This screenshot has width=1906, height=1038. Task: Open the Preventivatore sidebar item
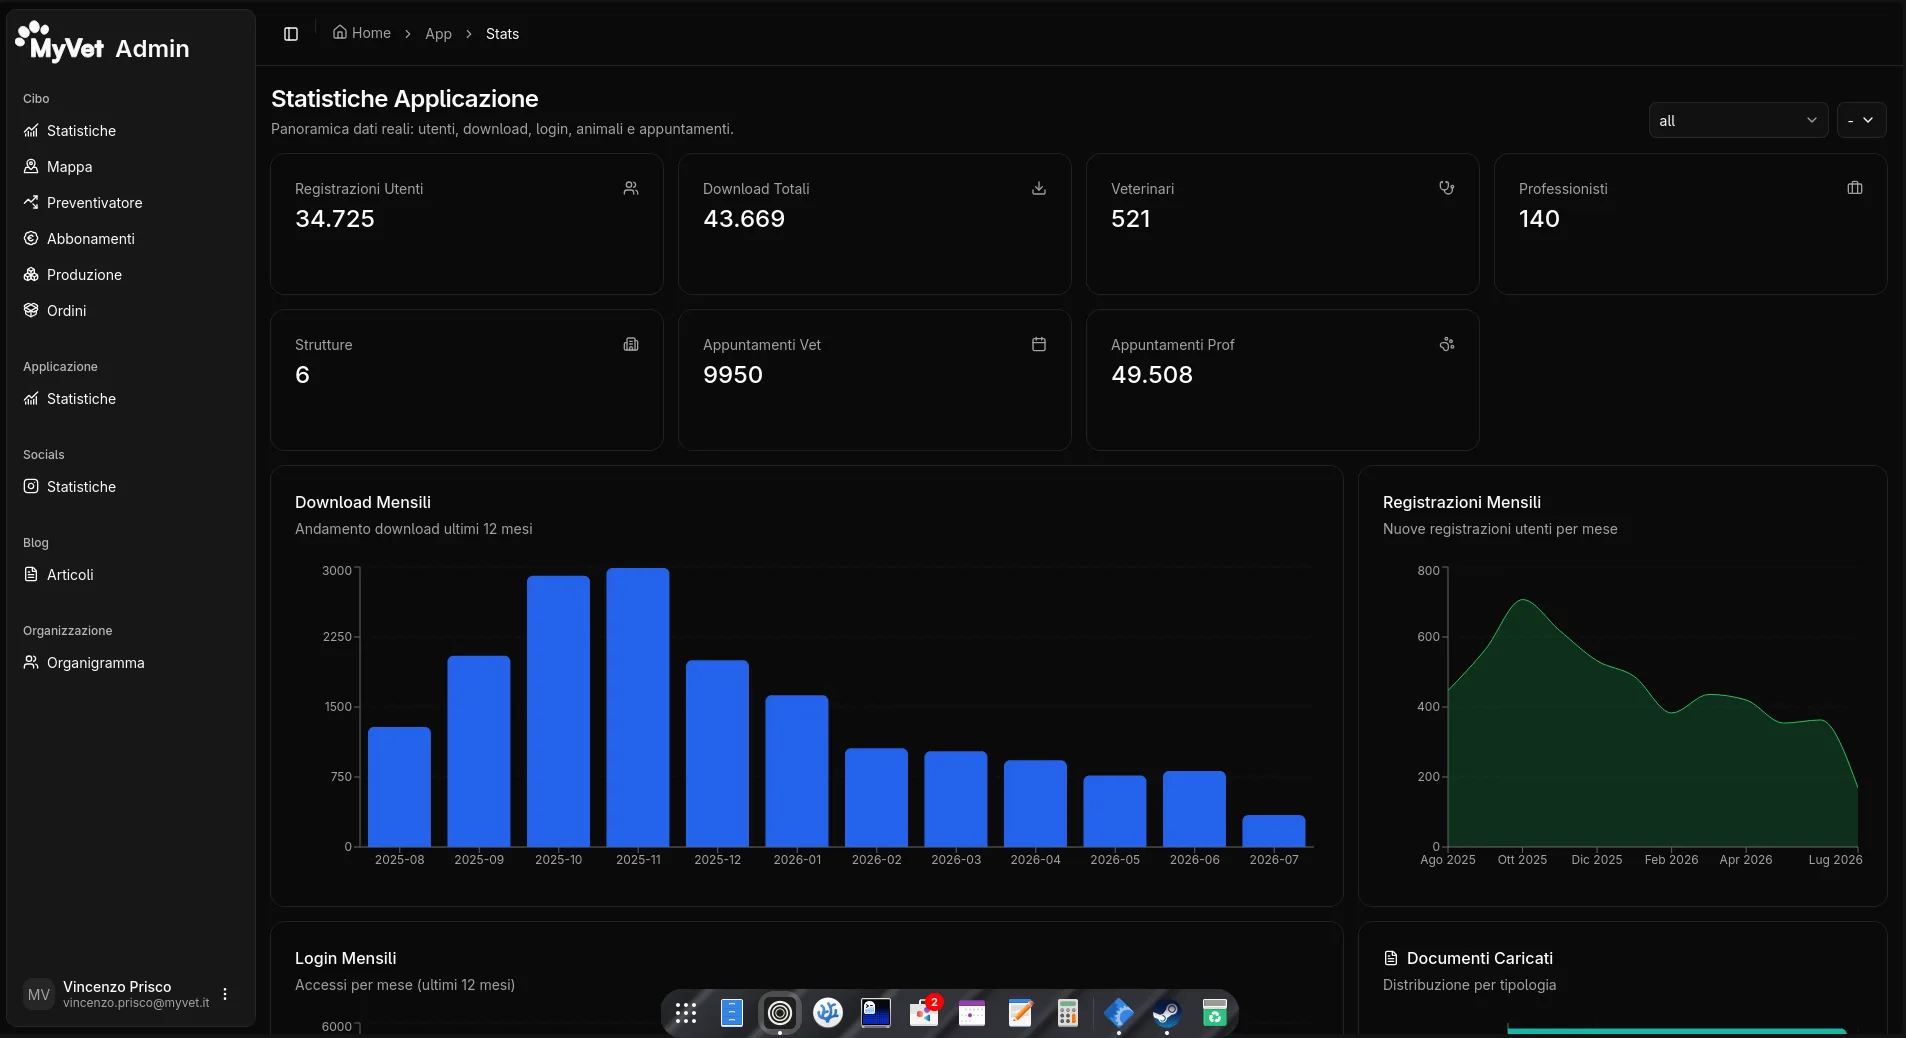coord(130,203)
